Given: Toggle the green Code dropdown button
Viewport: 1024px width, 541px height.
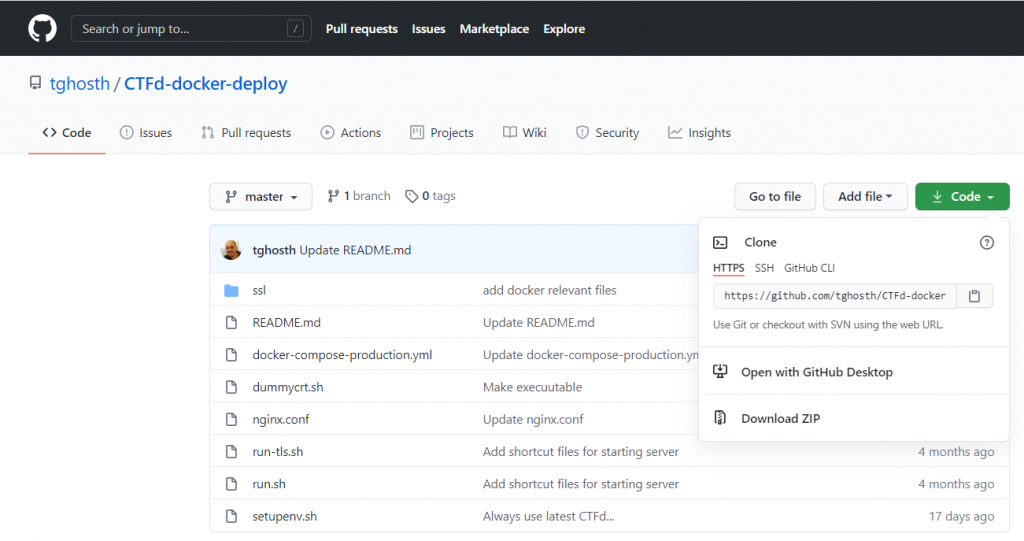Looking at the screenshot, I should pyautogui.click(x=961, y=197).
